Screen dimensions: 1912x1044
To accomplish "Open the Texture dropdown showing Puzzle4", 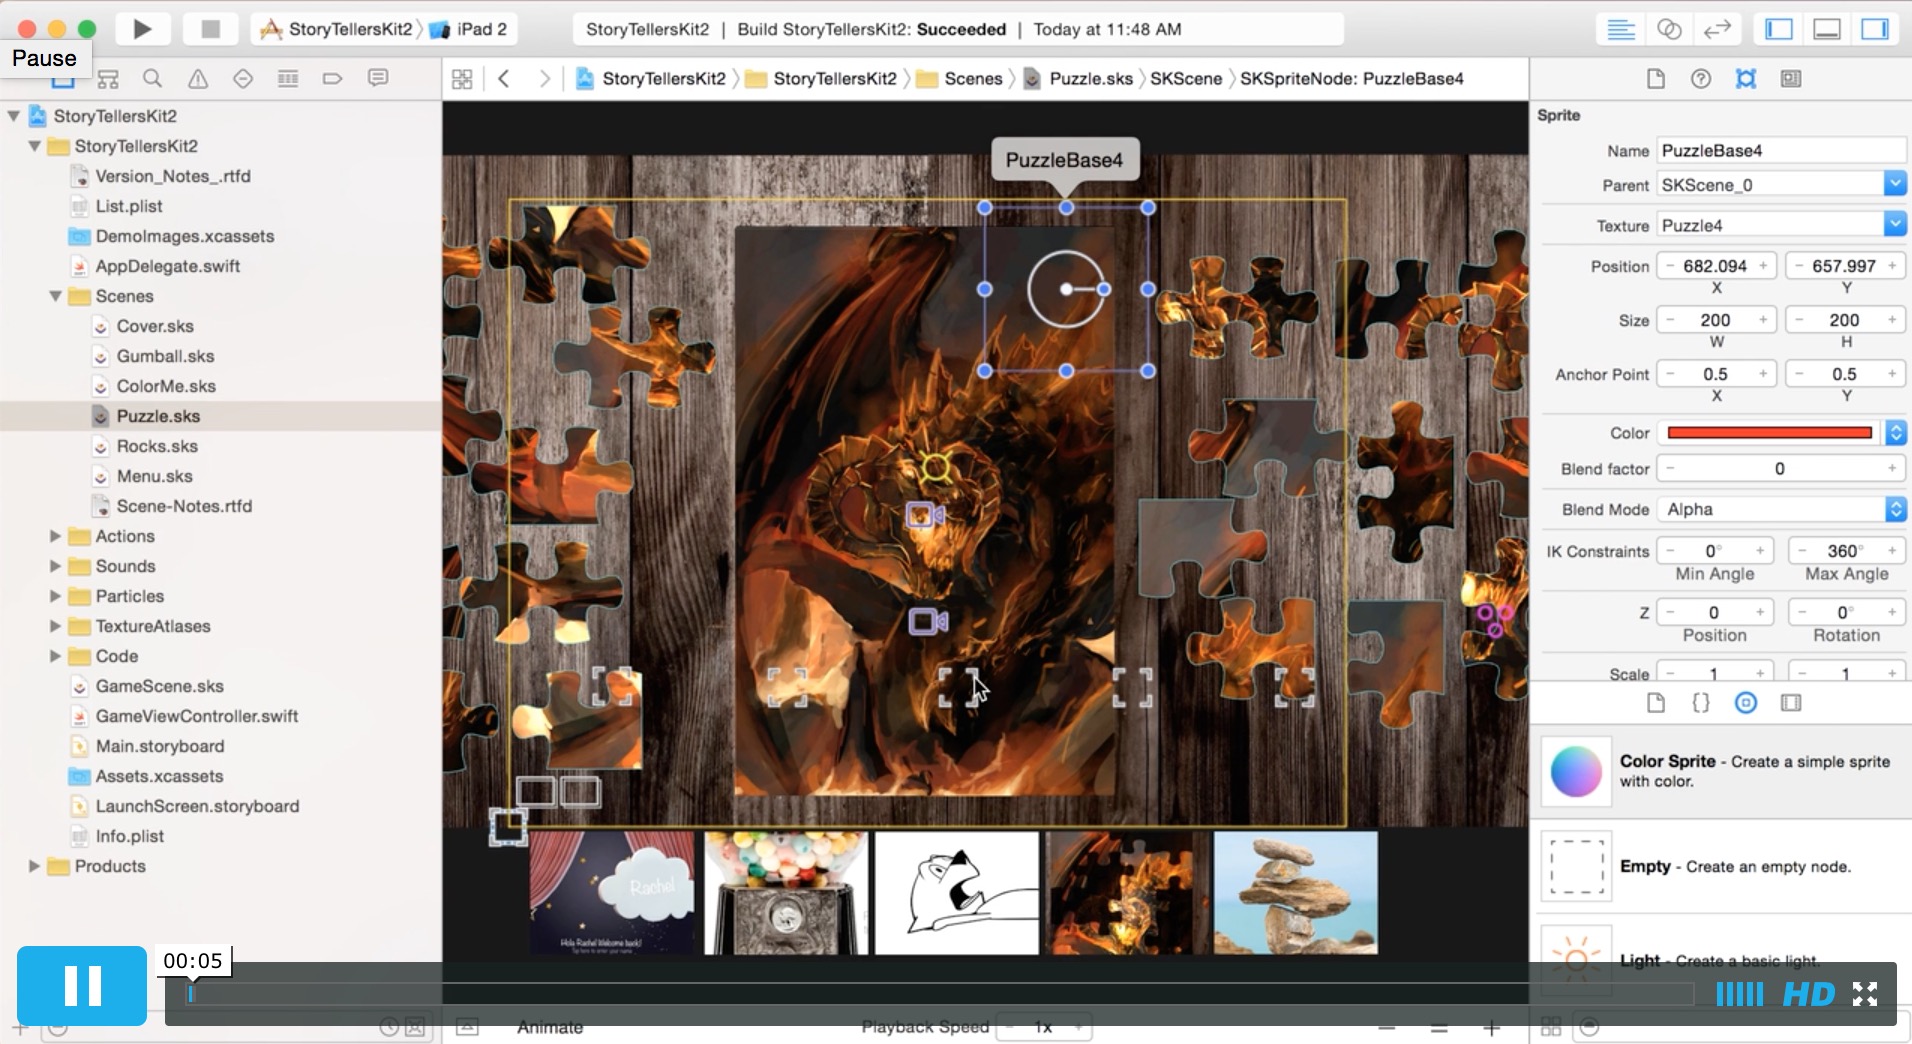I will coord(1894,225).
